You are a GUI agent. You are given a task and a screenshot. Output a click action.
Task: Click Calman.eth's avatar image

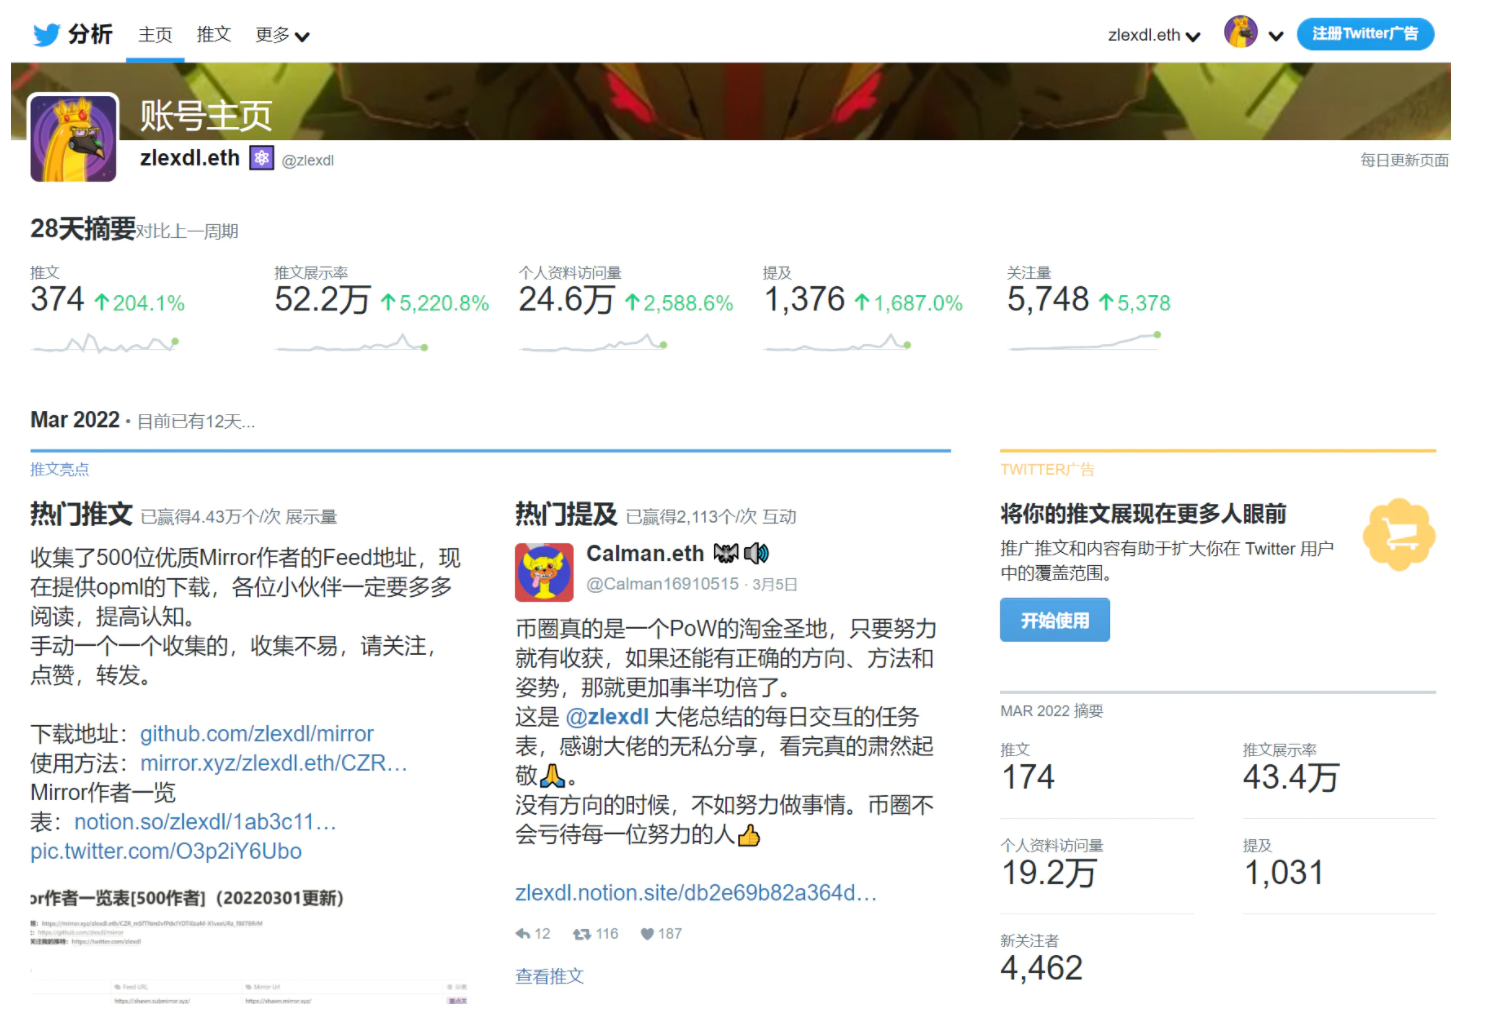pyautogui.click(x=544, y=572)
